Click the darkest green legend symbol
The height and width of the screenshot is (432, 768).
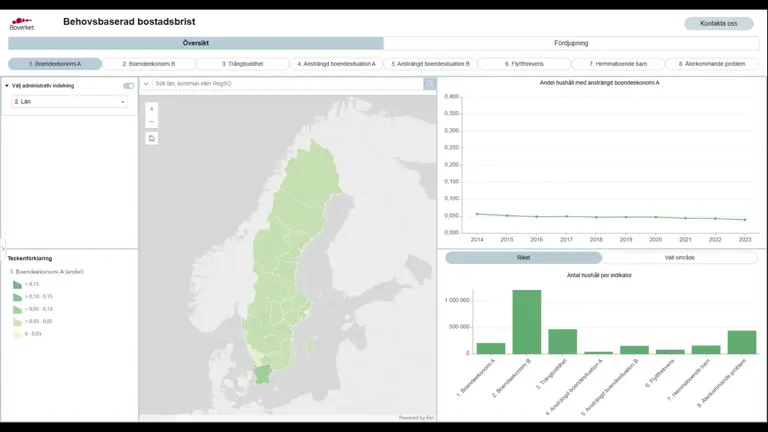pyautogui.click(x=17, y=285)
